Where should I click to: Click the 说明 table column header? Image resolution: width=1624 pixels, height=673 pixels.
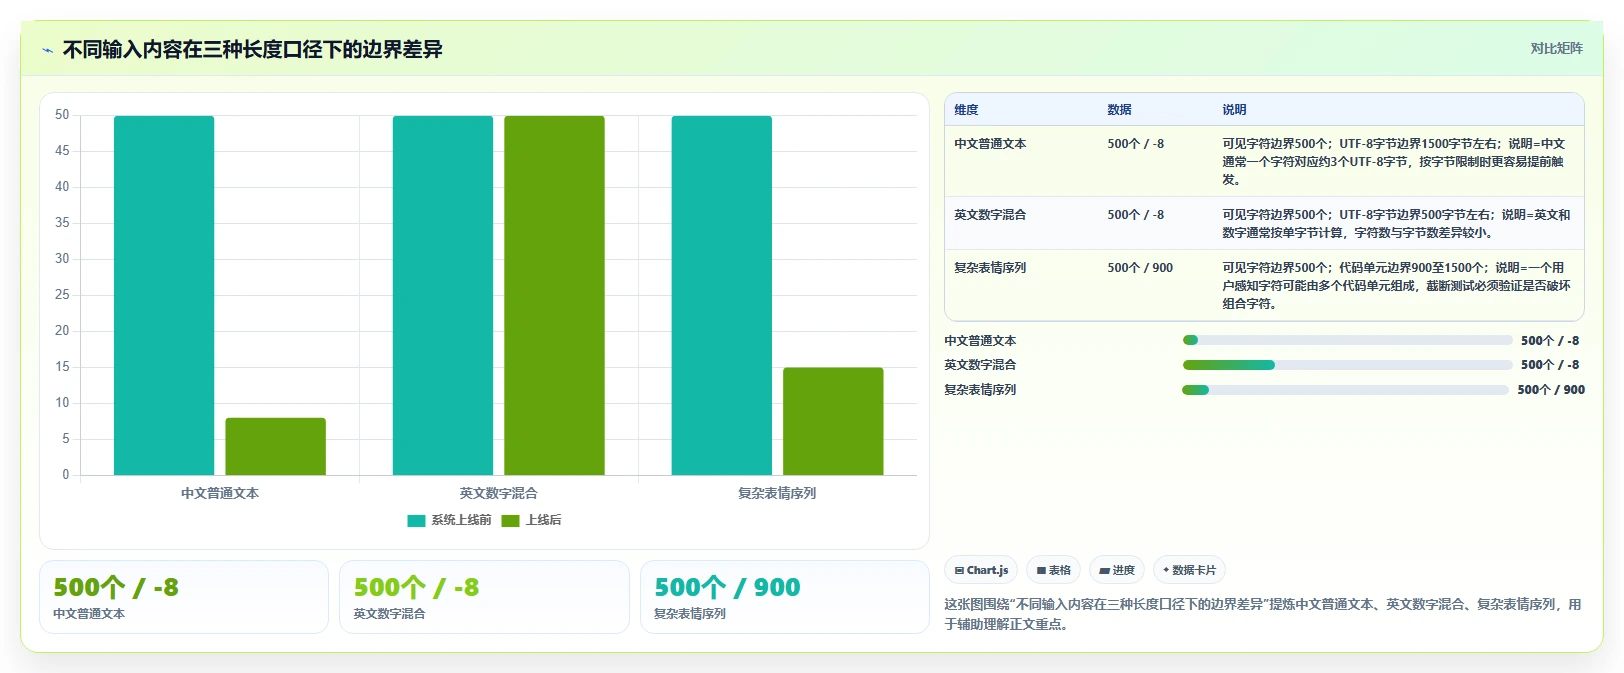pos(1234,110)
